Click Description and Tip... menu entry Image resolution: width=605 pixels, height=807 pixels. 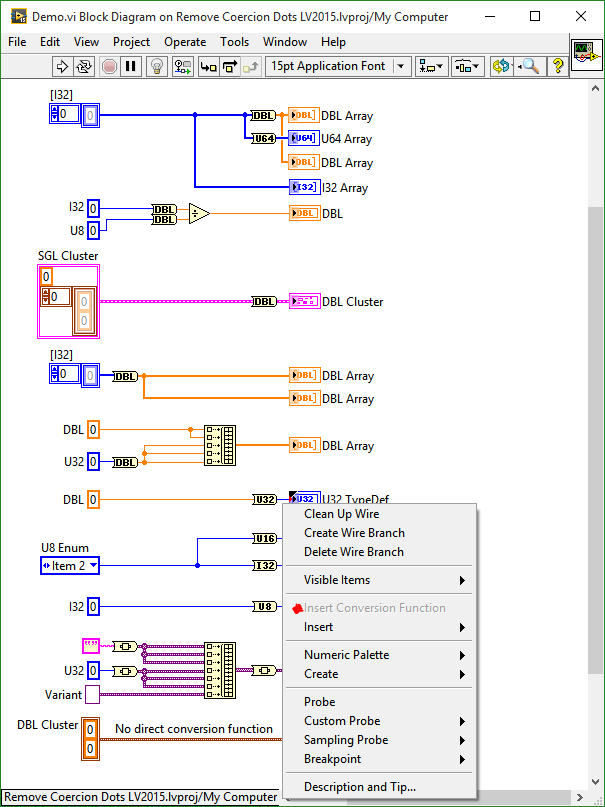359,787
